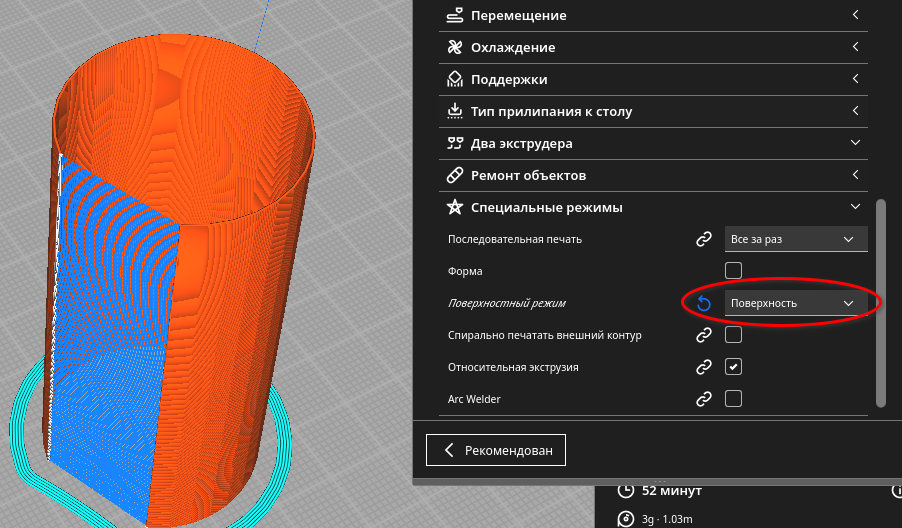Expand Охлаждение section using its chevron
This screenshot has height=528, width=902.
click(x=855, y=47)
